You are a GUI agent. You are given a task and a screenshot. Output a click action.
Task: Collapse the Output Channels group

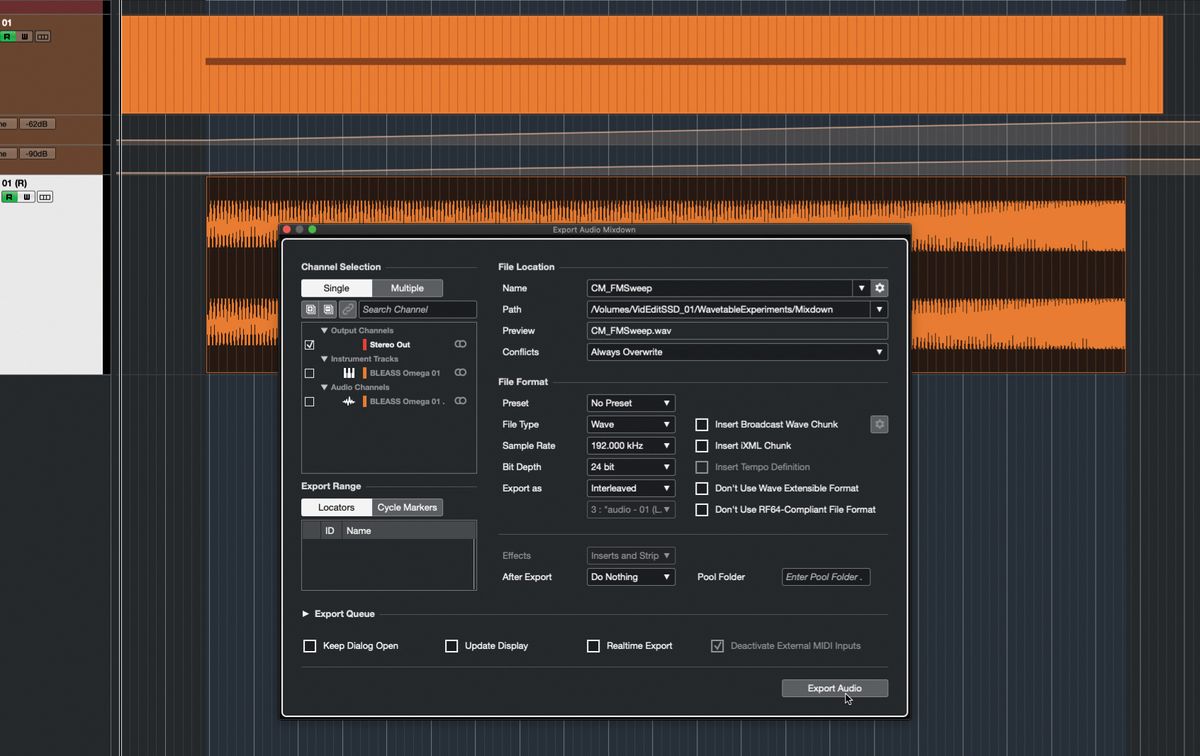[325, 330]
